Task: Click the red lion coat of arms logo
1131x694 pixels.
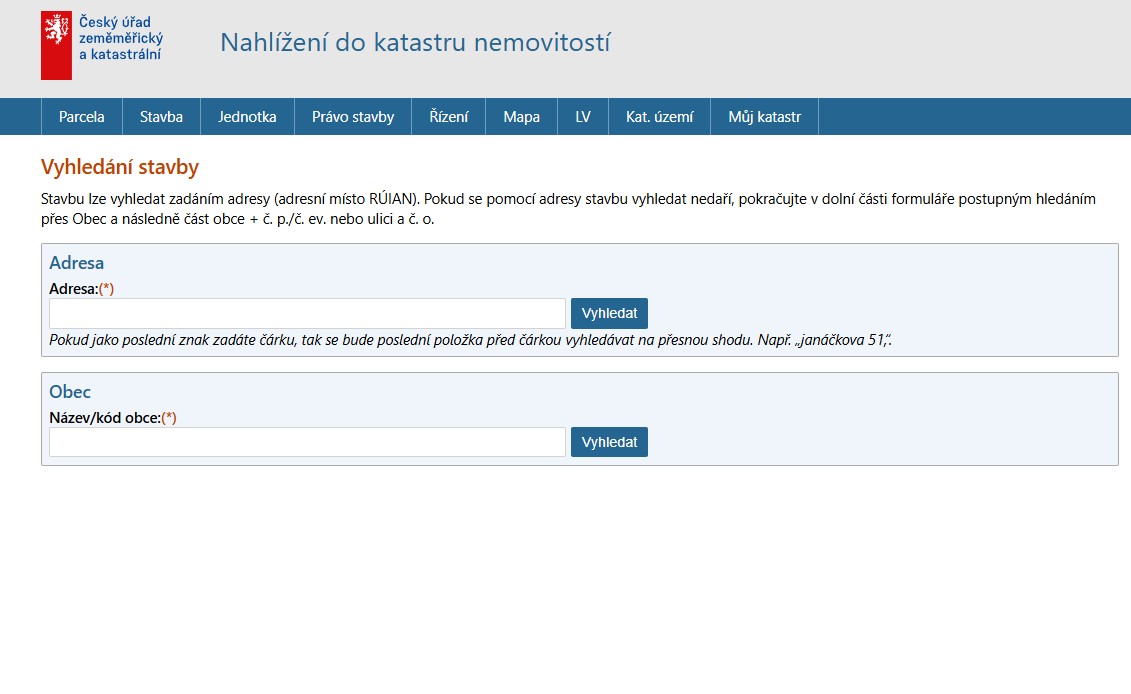Action: click(x=56, y=45)
